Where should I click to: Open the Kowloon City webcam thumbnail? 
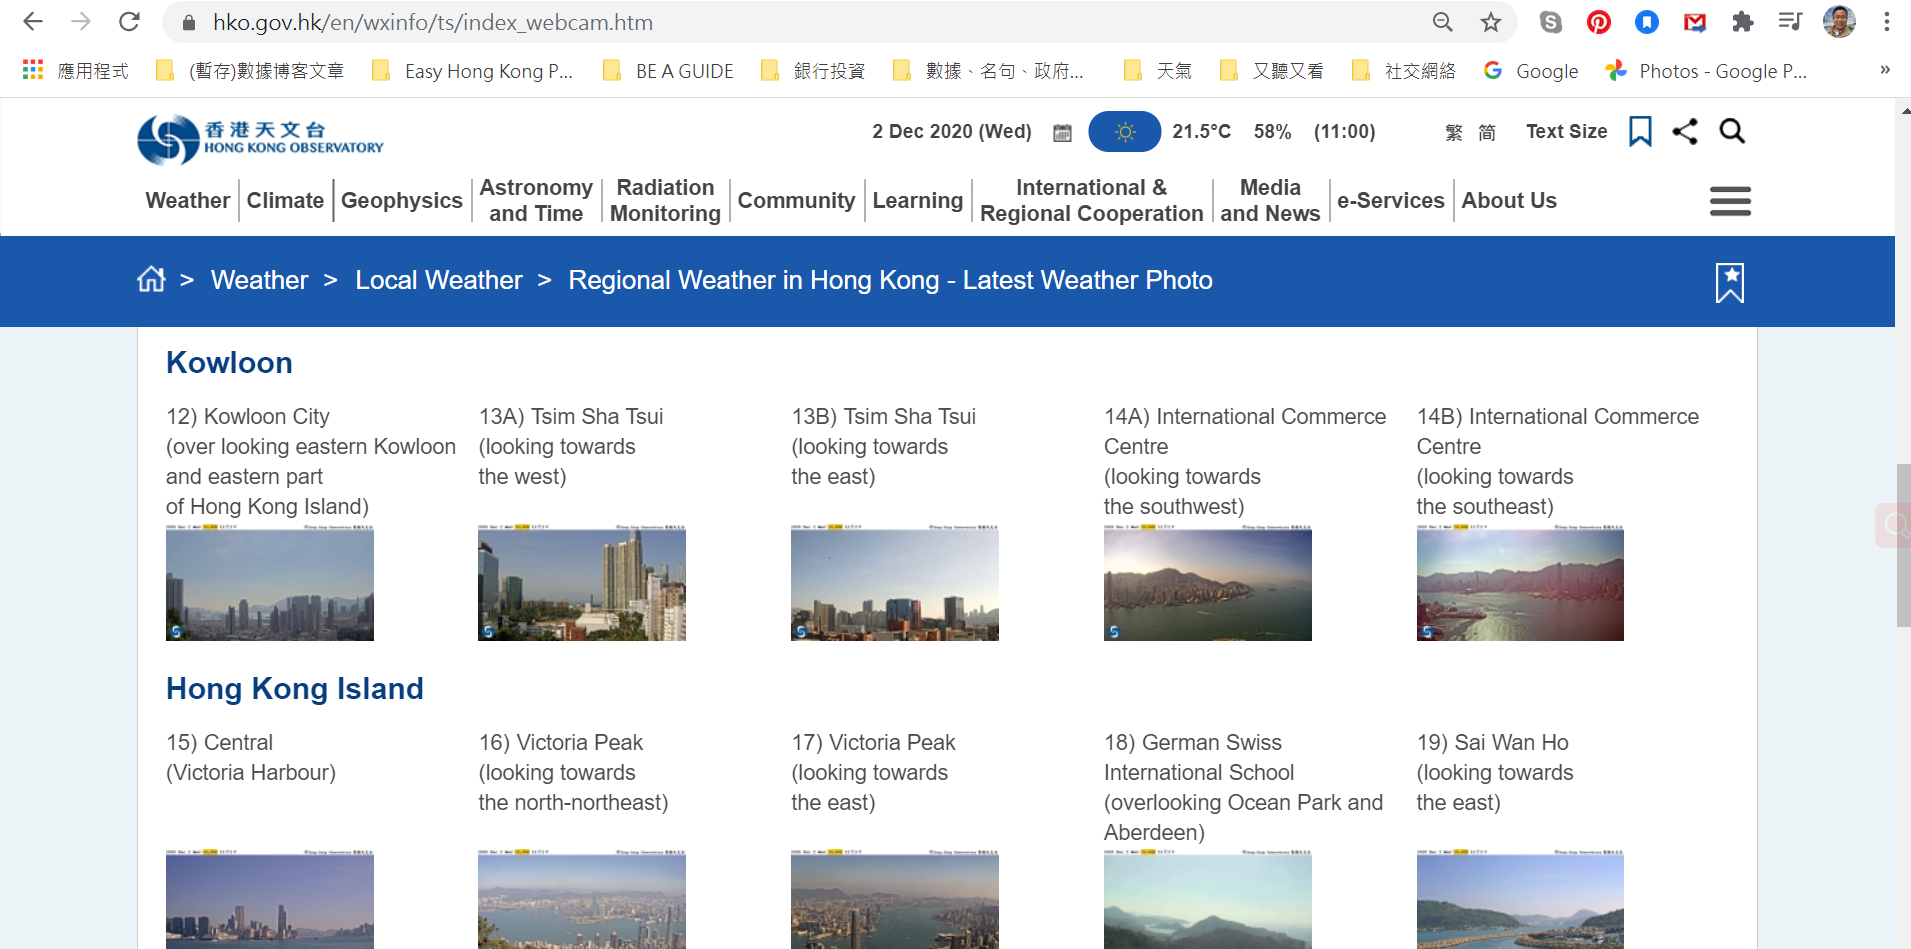point(270,582)
